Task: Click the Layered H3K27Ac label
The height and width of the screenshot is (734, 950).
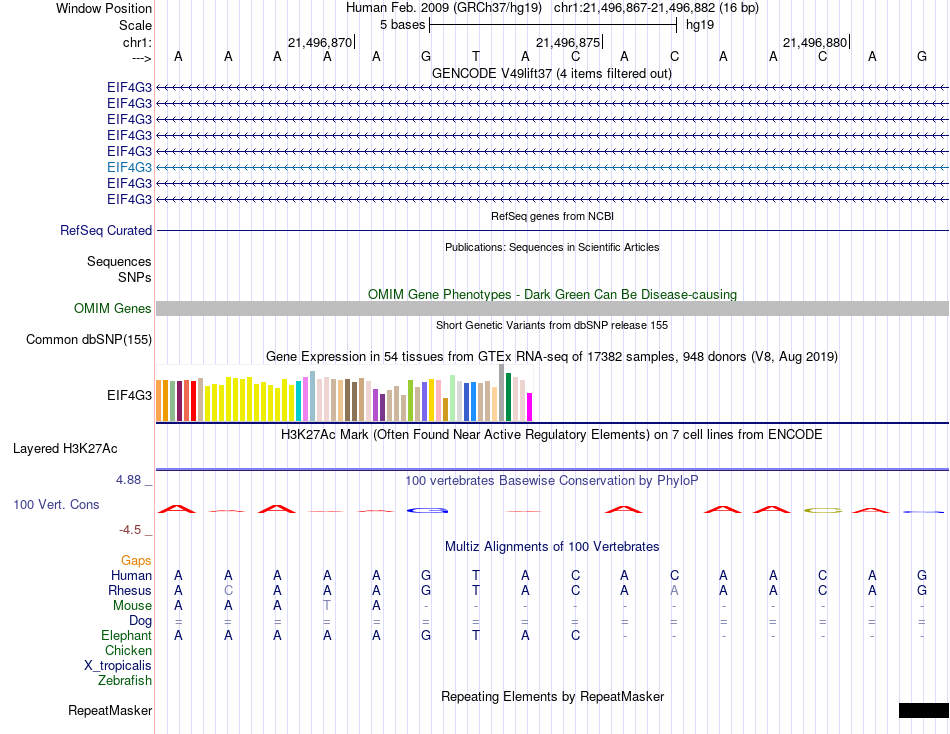Action: tap(65, 449)
